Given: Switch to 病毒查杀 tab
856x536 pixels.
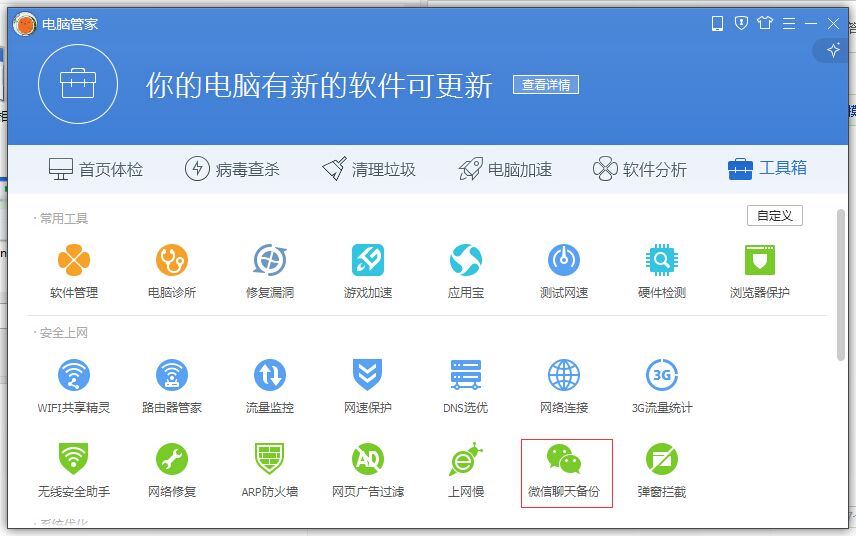Looking at the screenshot, I should [232, 169].
